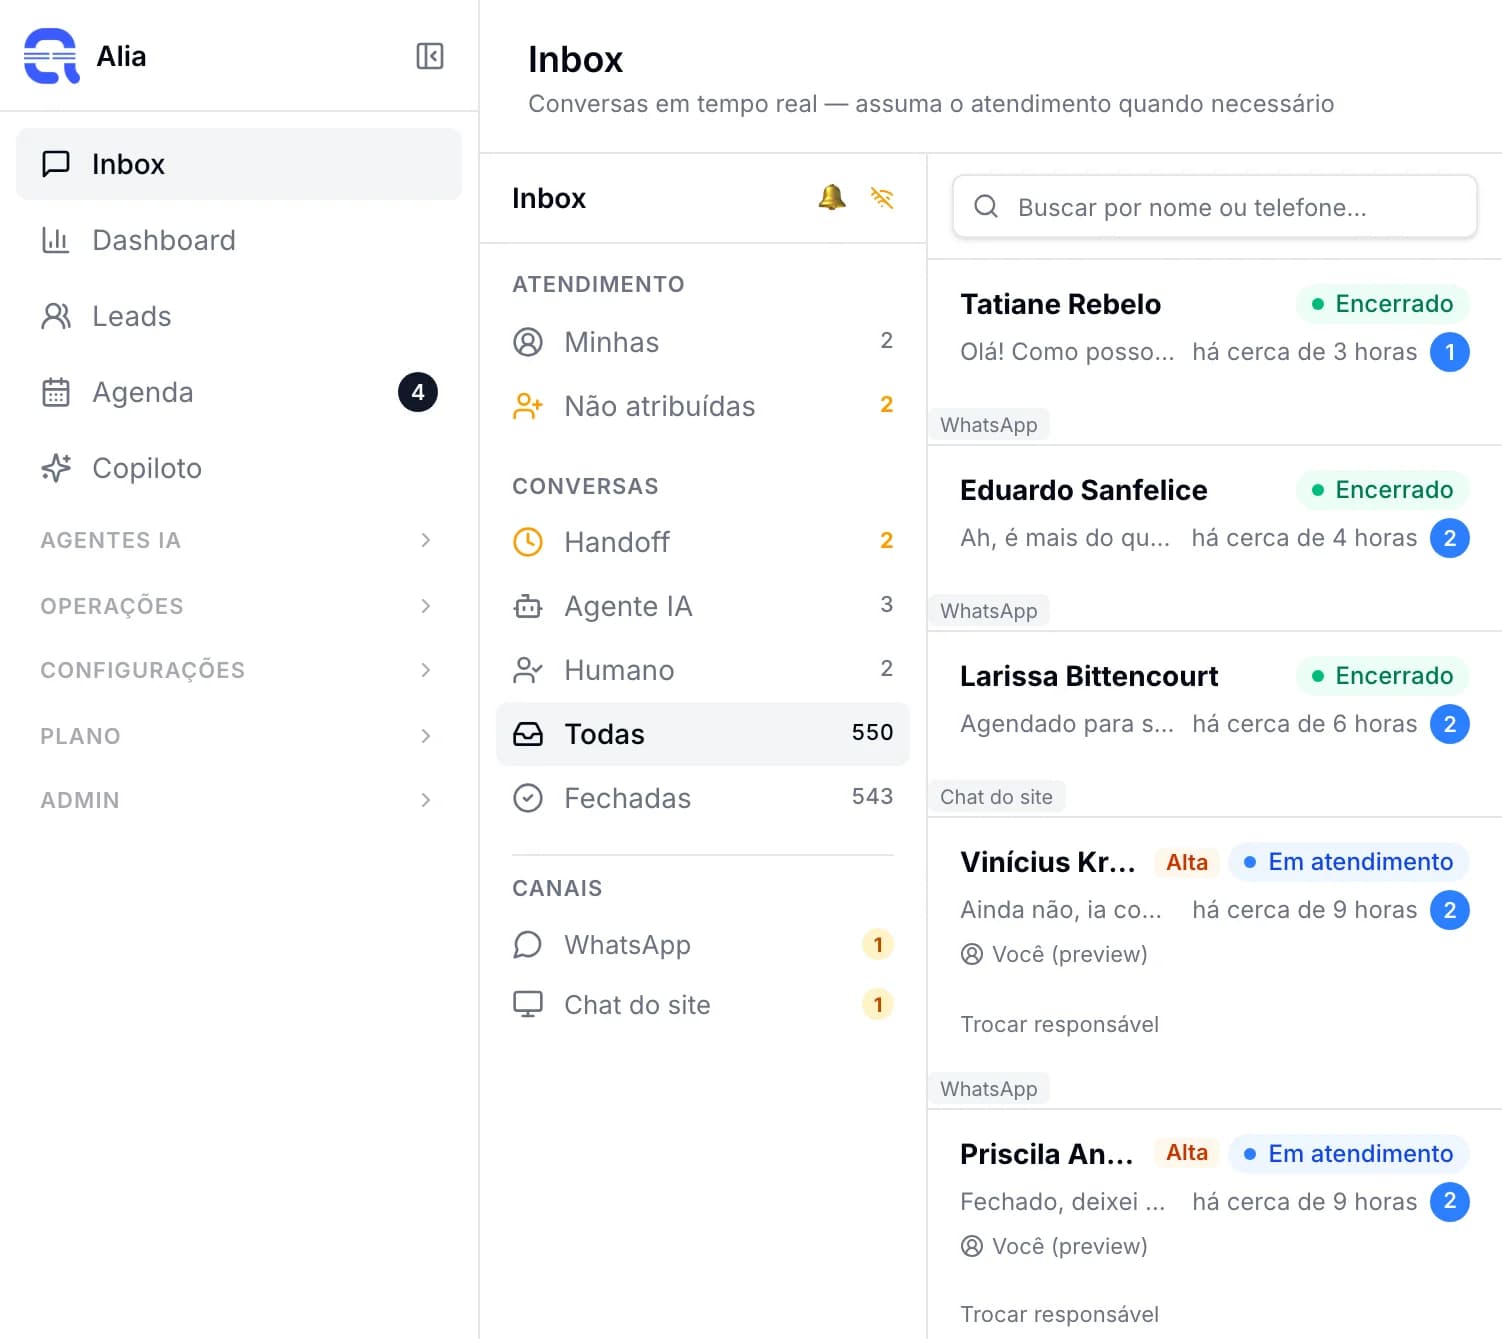The width and height of the screenshot is (1502, 1339).
Task: Go to the Leads page
Action: (239, 316)
